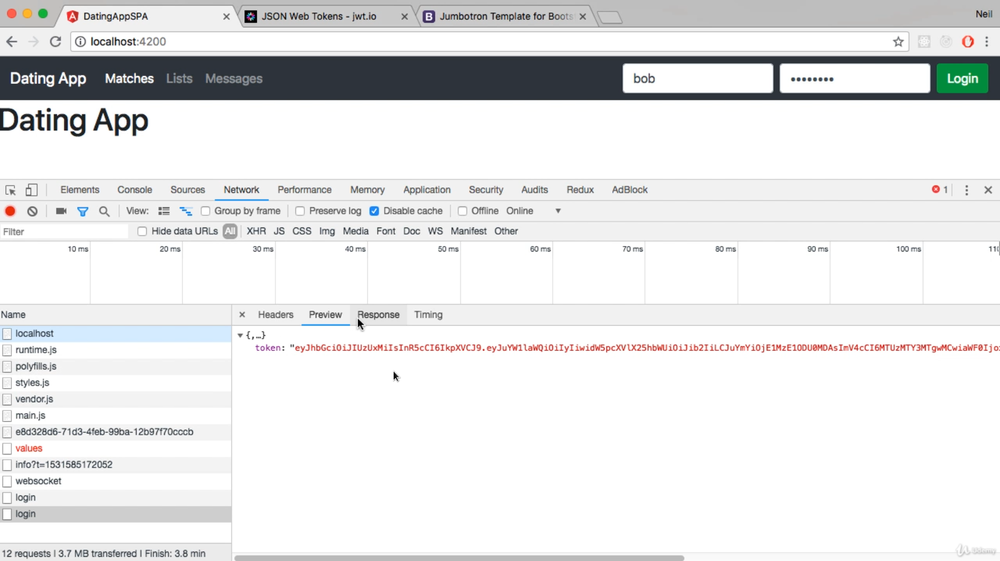
Task: Activate the inspect element picker icon
Action: tap(10, 190)
